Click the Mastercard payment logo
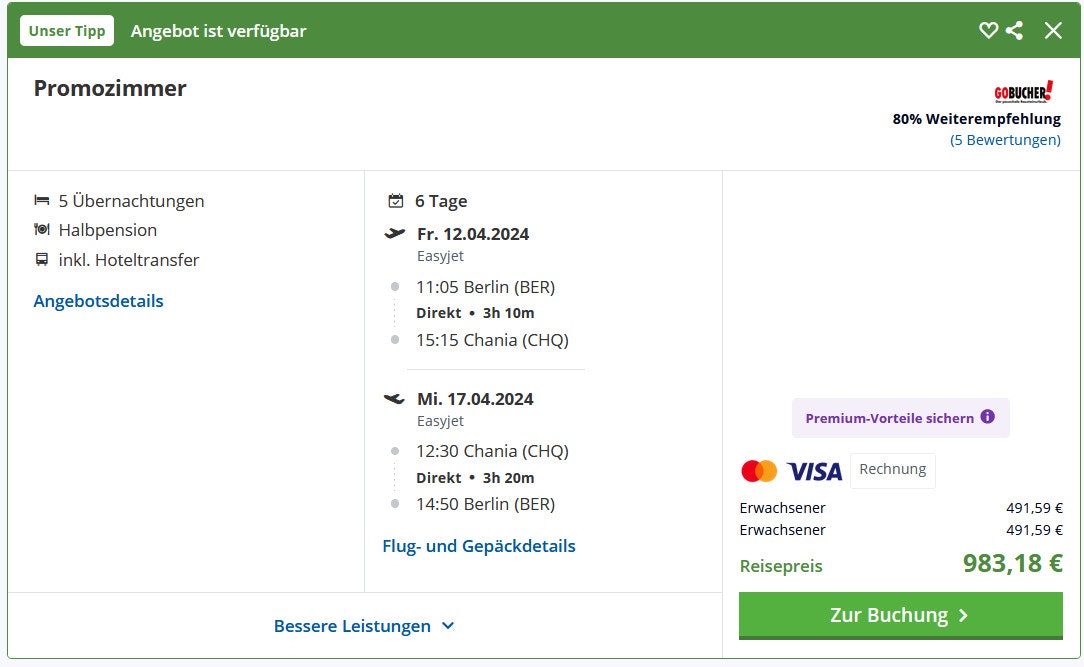 (x=759, y=471)
